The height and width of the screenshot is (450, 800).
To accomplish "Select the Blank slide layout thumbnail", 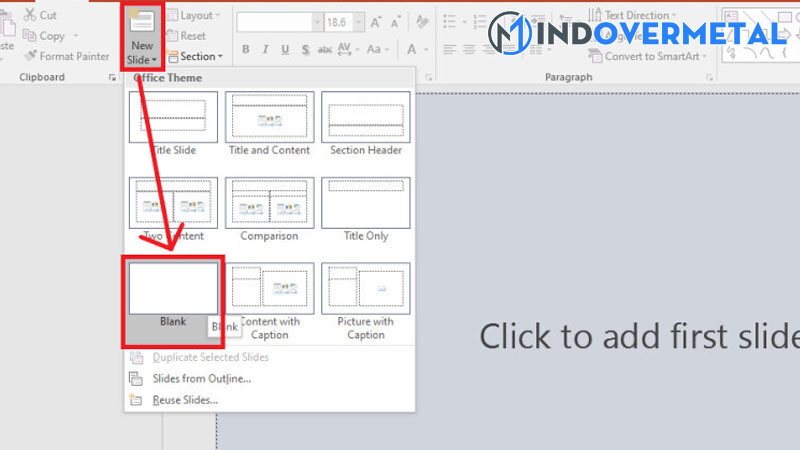I will click(173, 288).
